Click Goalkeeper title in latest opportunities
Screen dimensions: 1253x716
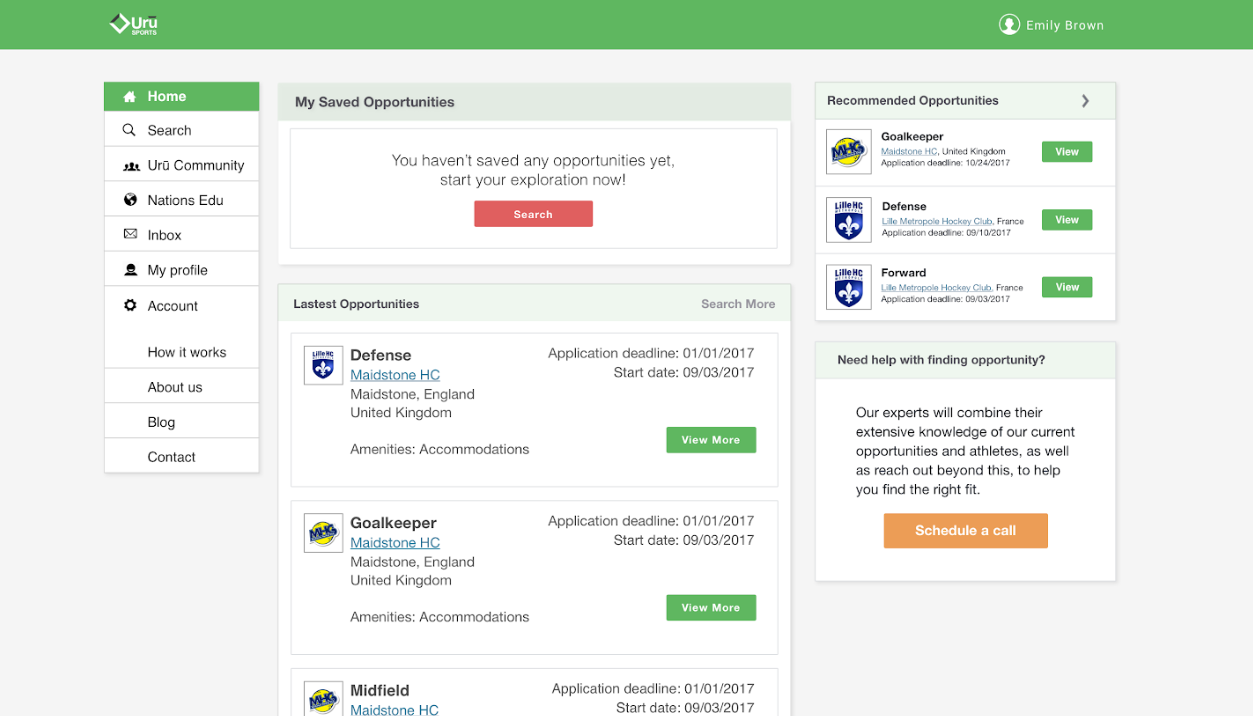click(x=393, y=523)
